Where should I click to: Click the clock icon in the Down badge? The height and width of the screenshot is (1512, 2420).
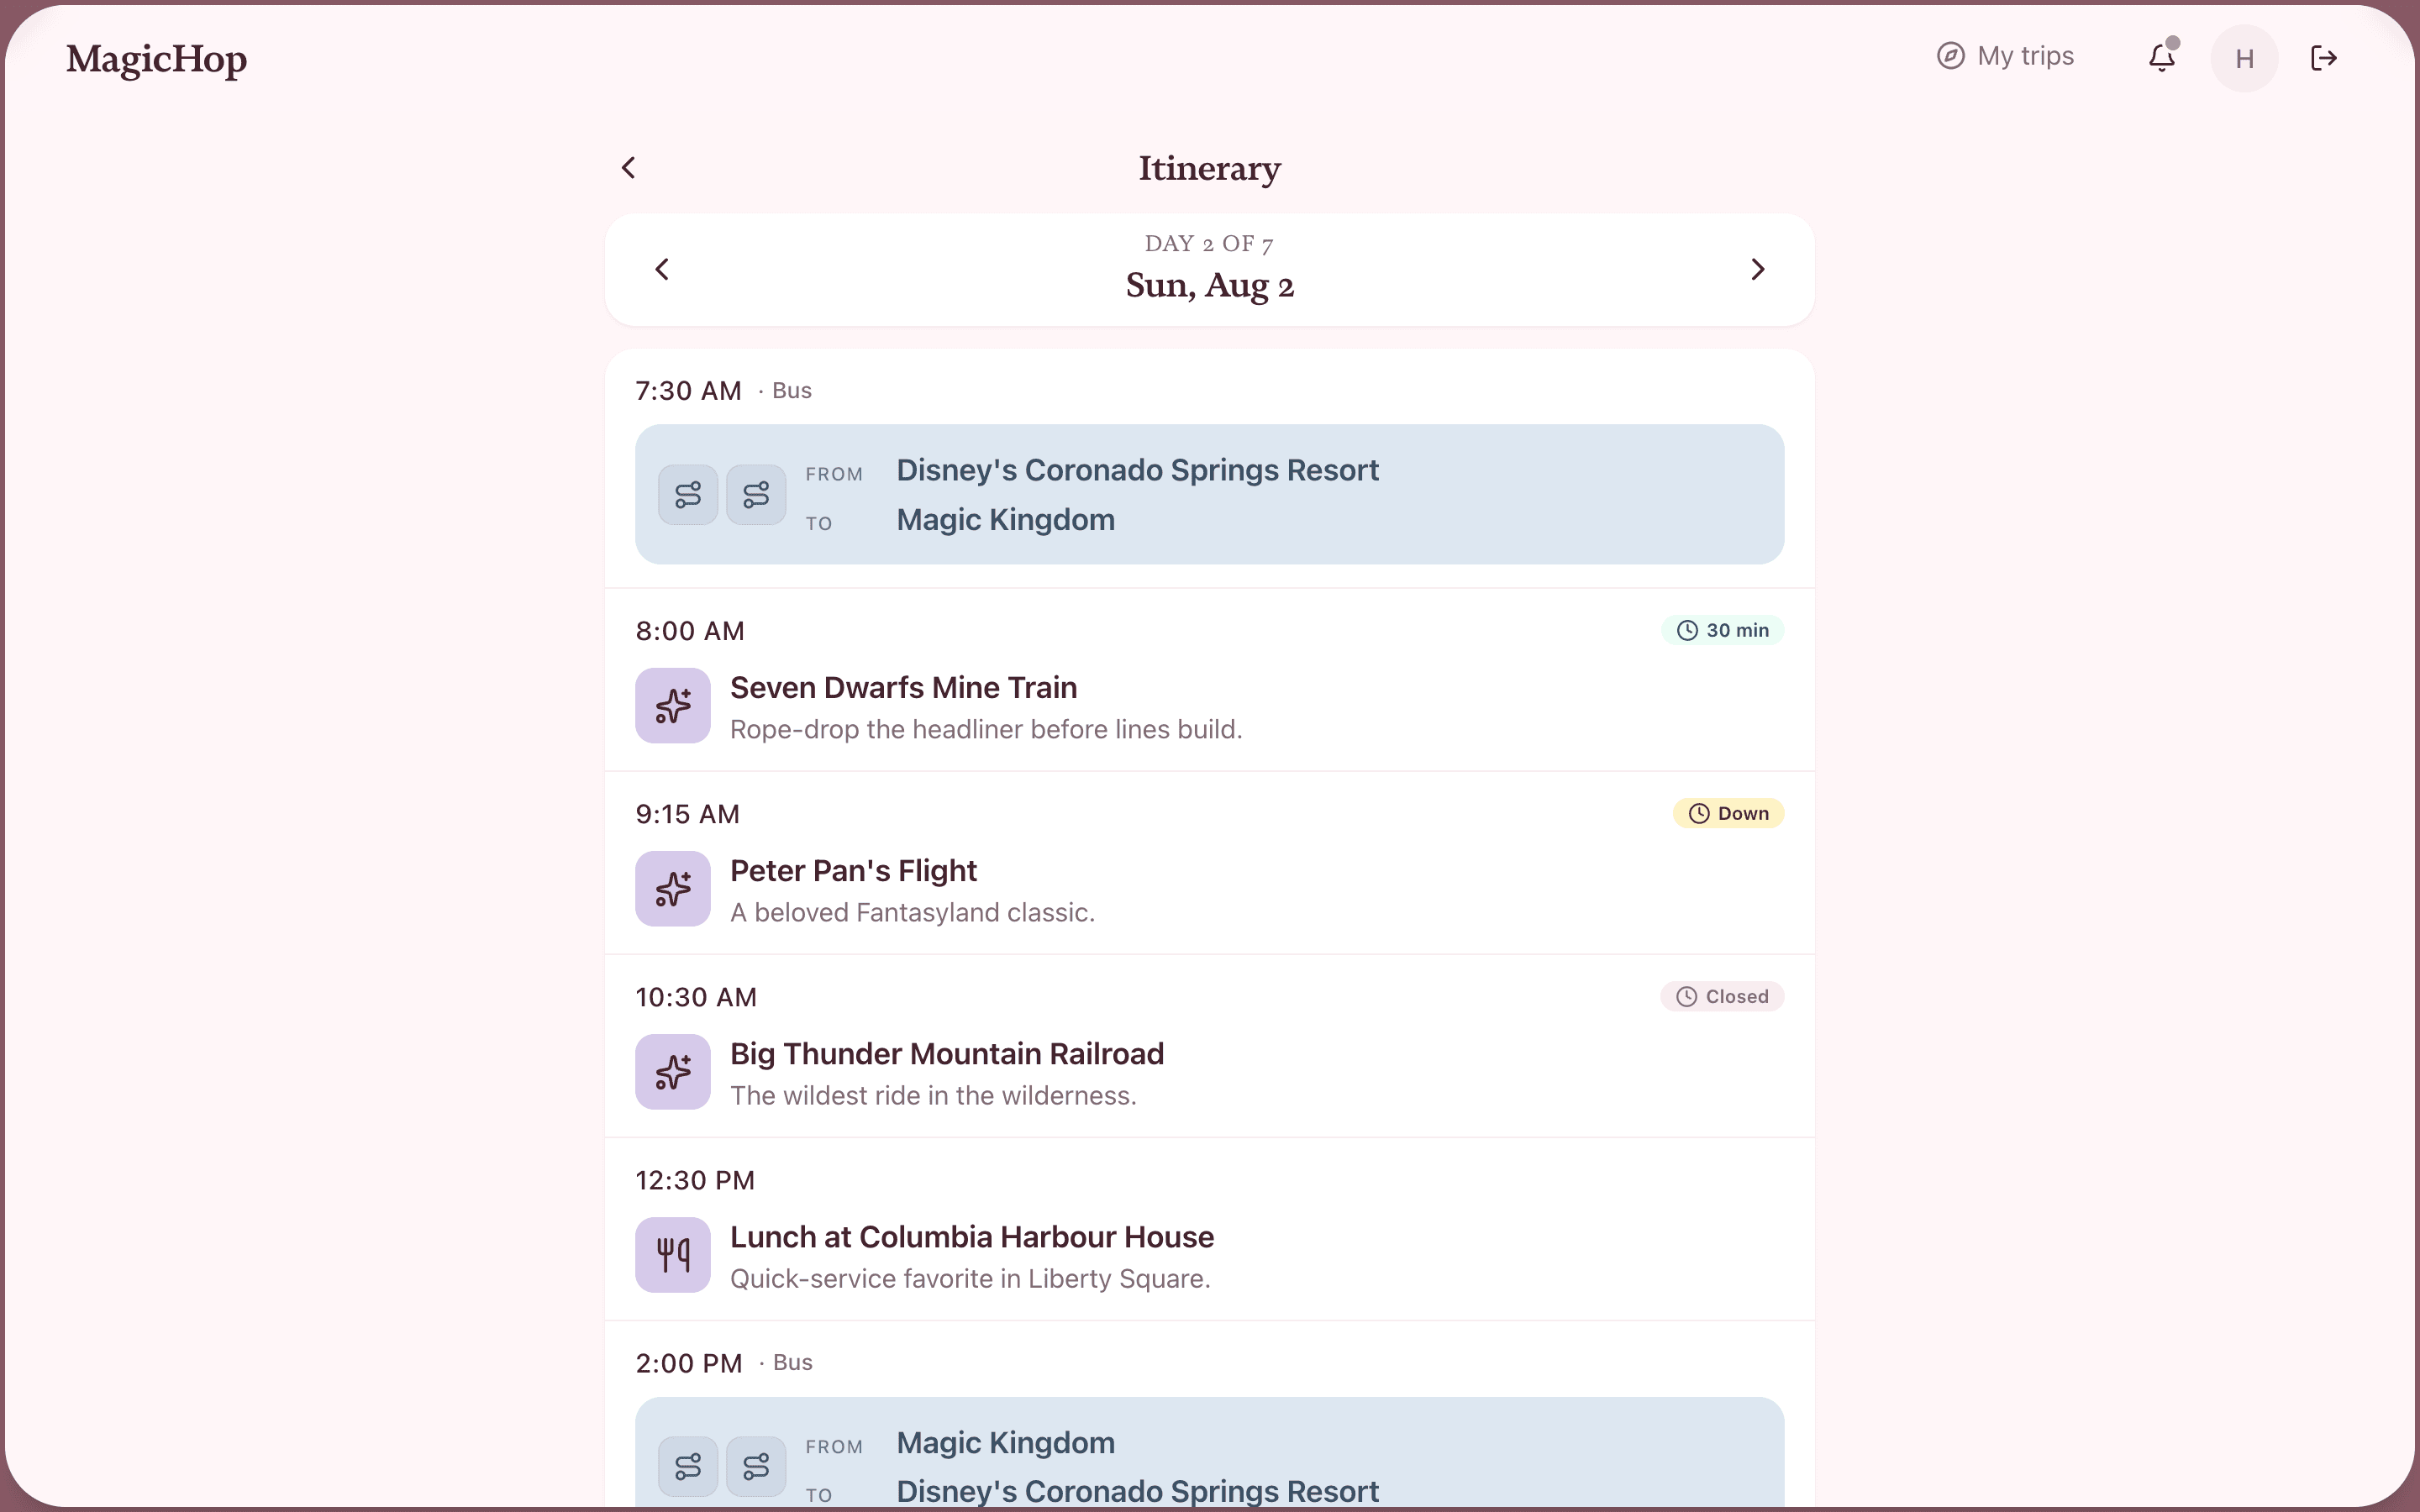tap(1699, 813)
